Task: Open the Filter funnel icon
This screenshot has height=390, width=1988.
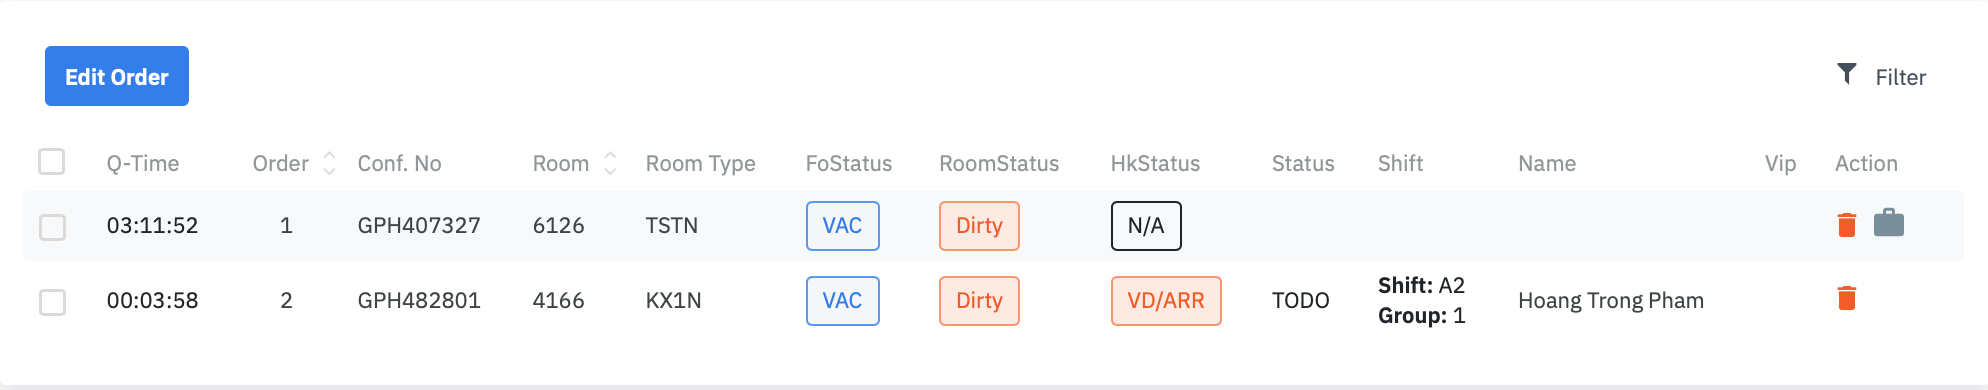Action: (1847, 74)
